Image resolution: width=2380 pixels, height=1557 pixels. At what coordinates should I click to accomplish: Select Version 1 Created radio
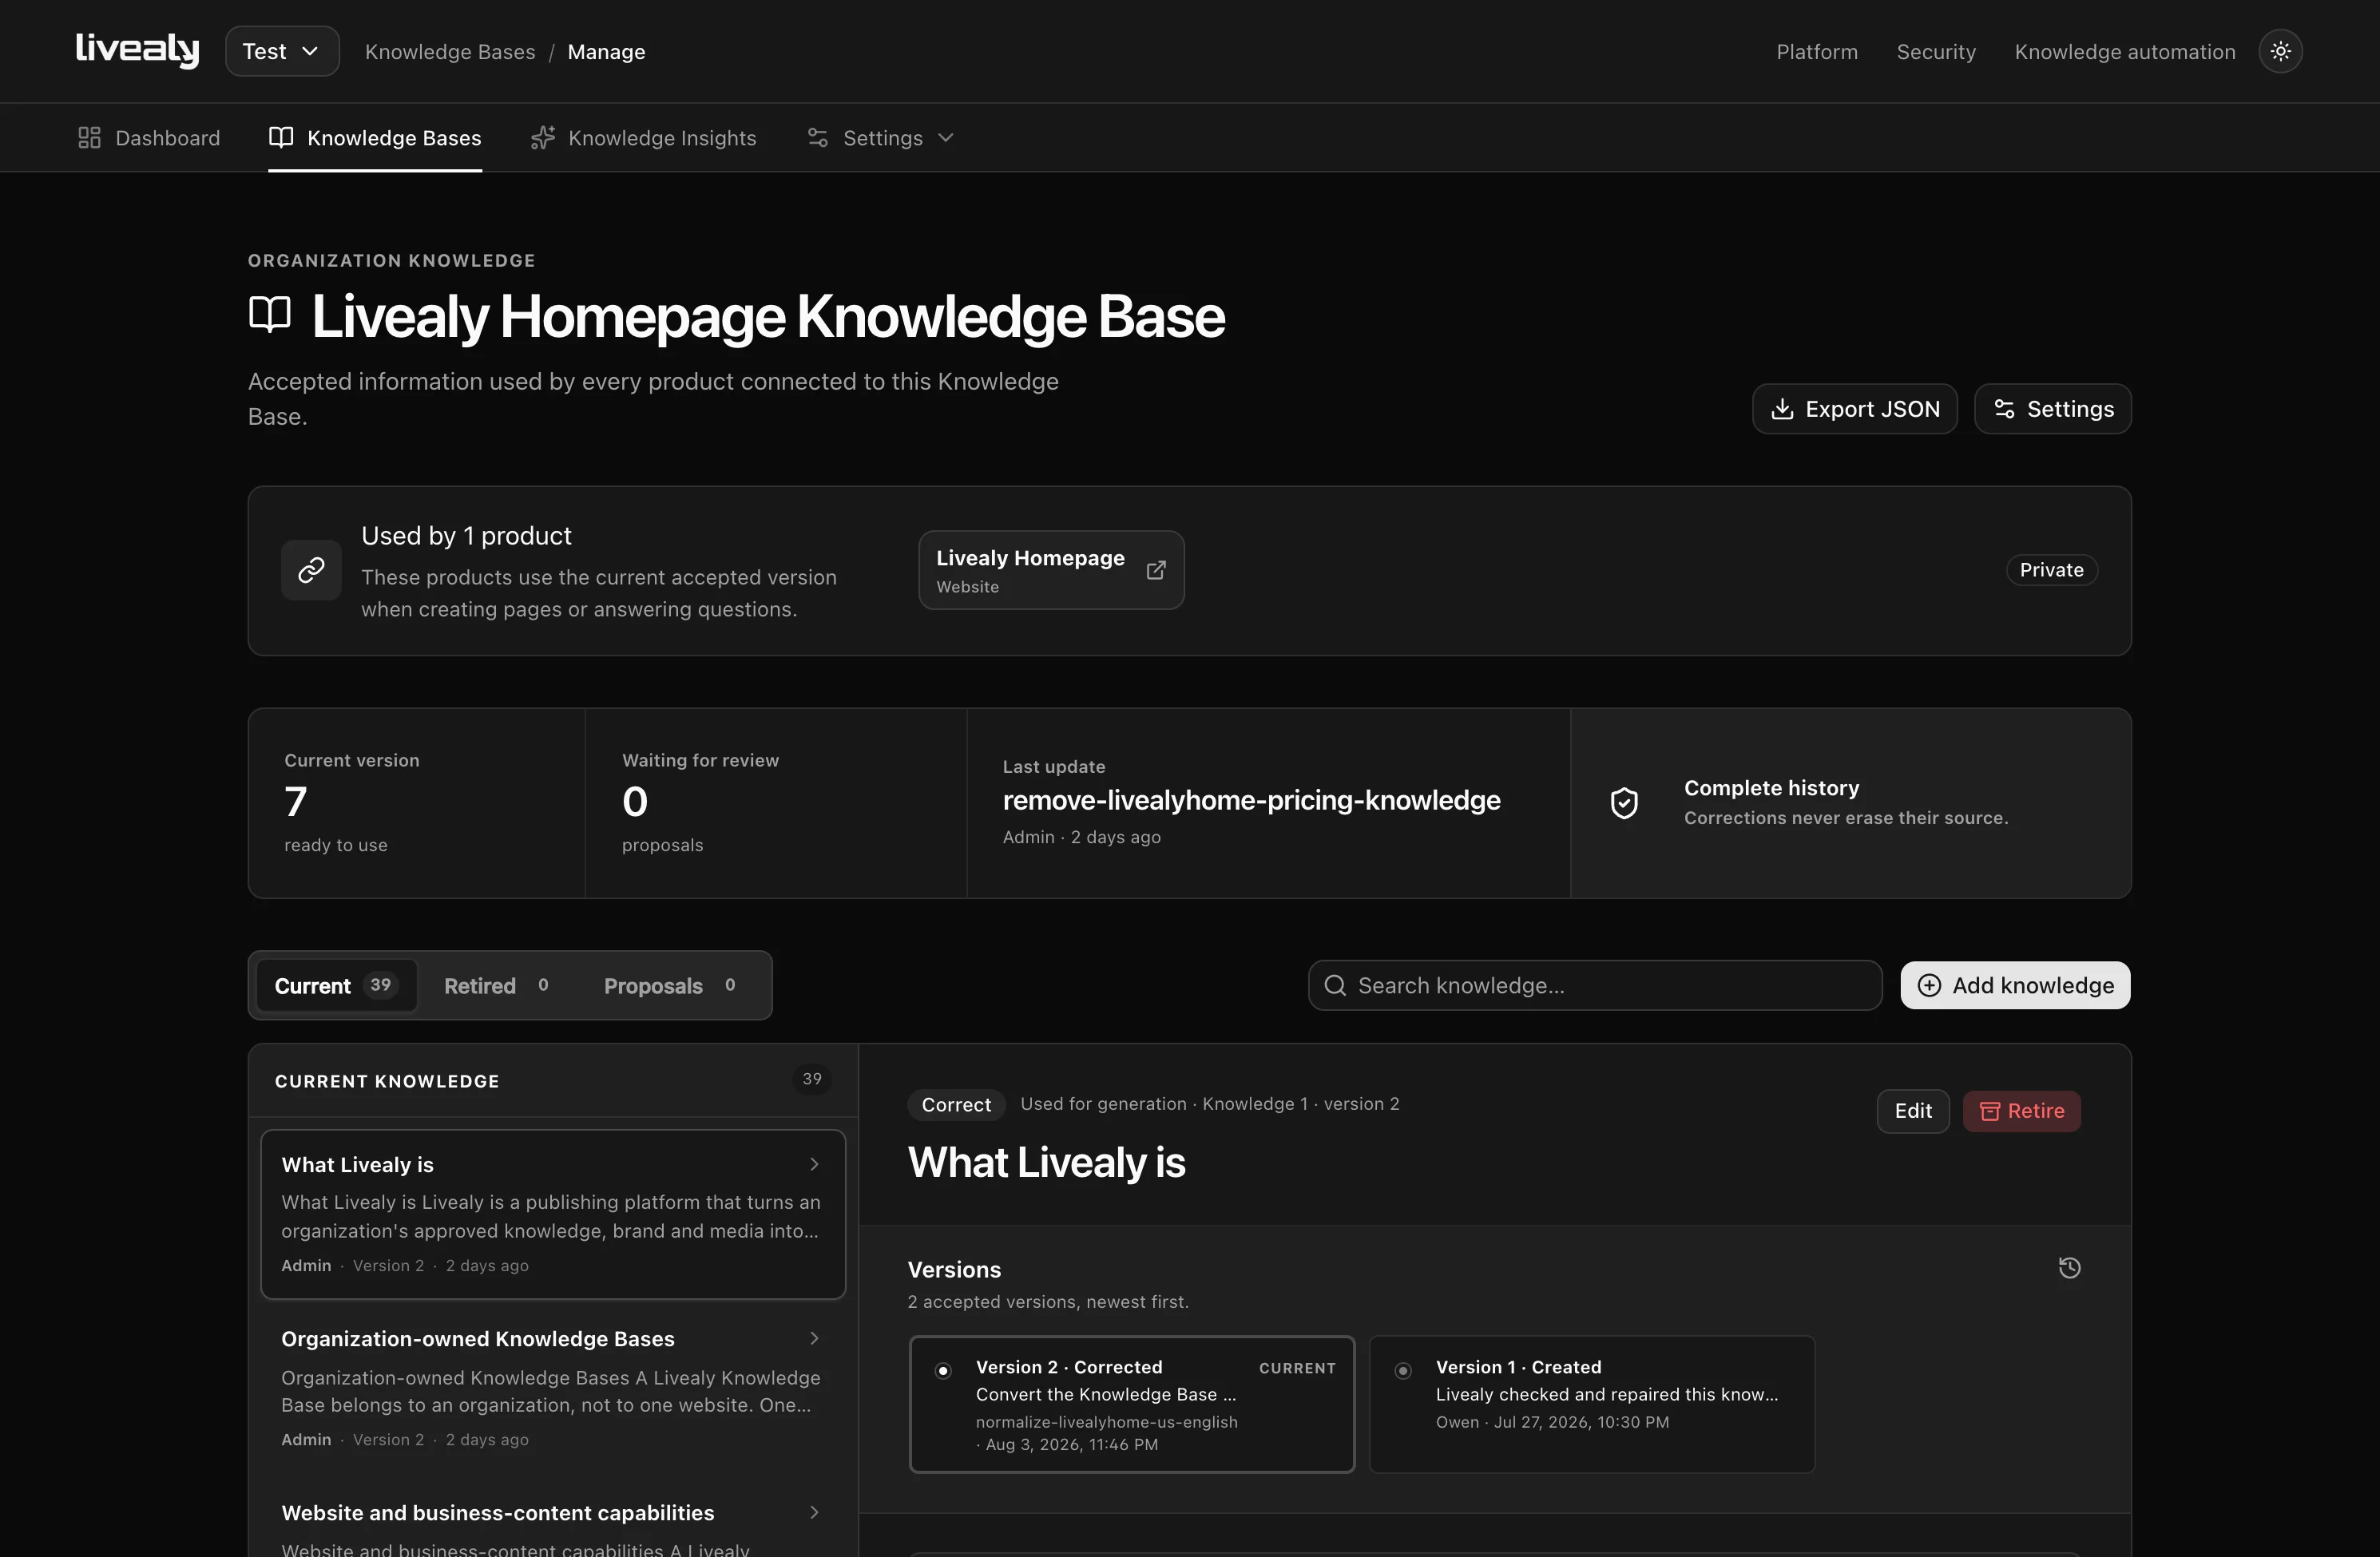coord(1403,1370)
